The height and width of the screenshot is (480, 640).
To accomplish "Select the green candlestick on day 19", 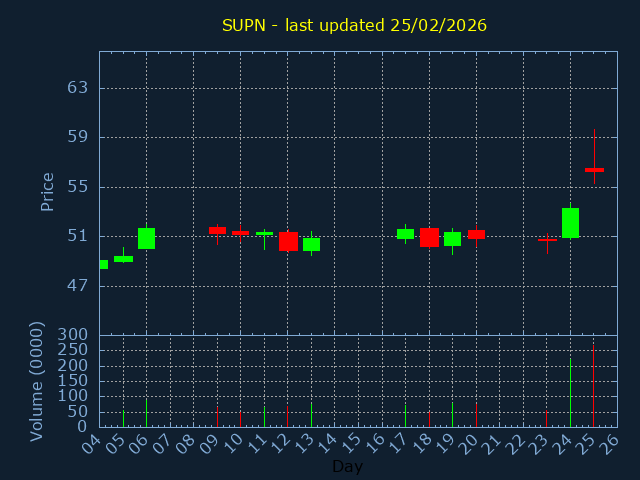I will point(452,239).
